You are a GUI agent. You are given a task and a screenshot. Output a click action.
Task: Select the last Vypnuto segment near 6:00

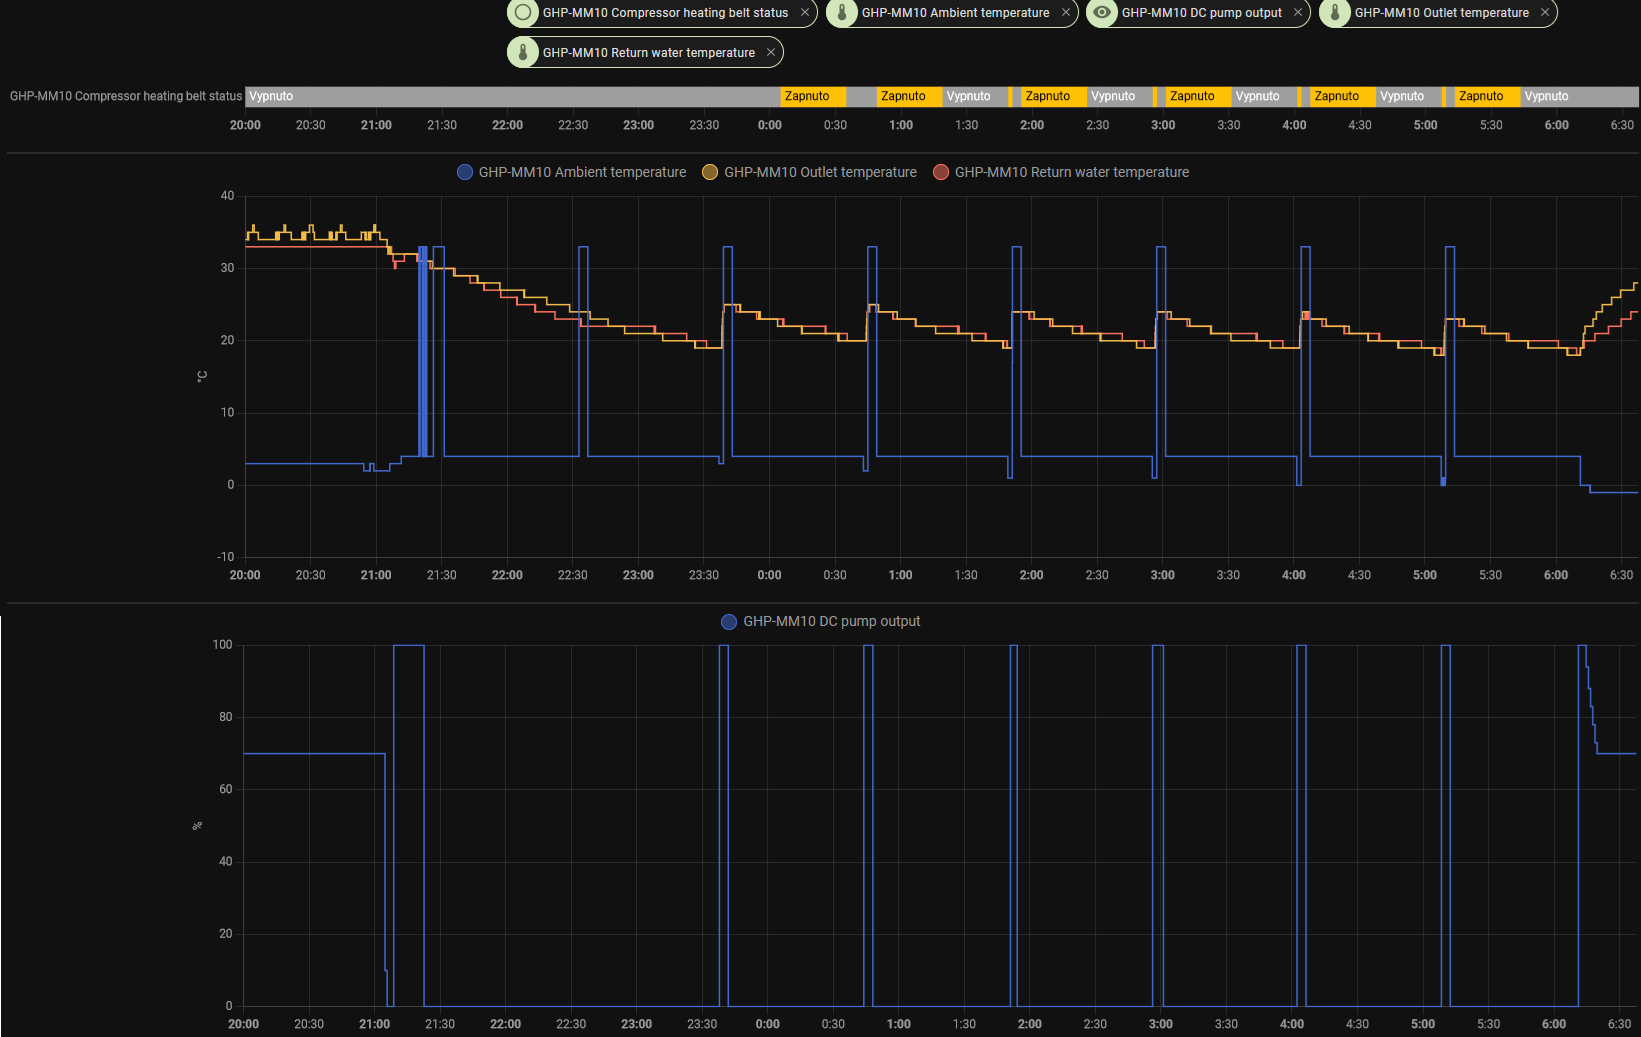(1580, 96)
